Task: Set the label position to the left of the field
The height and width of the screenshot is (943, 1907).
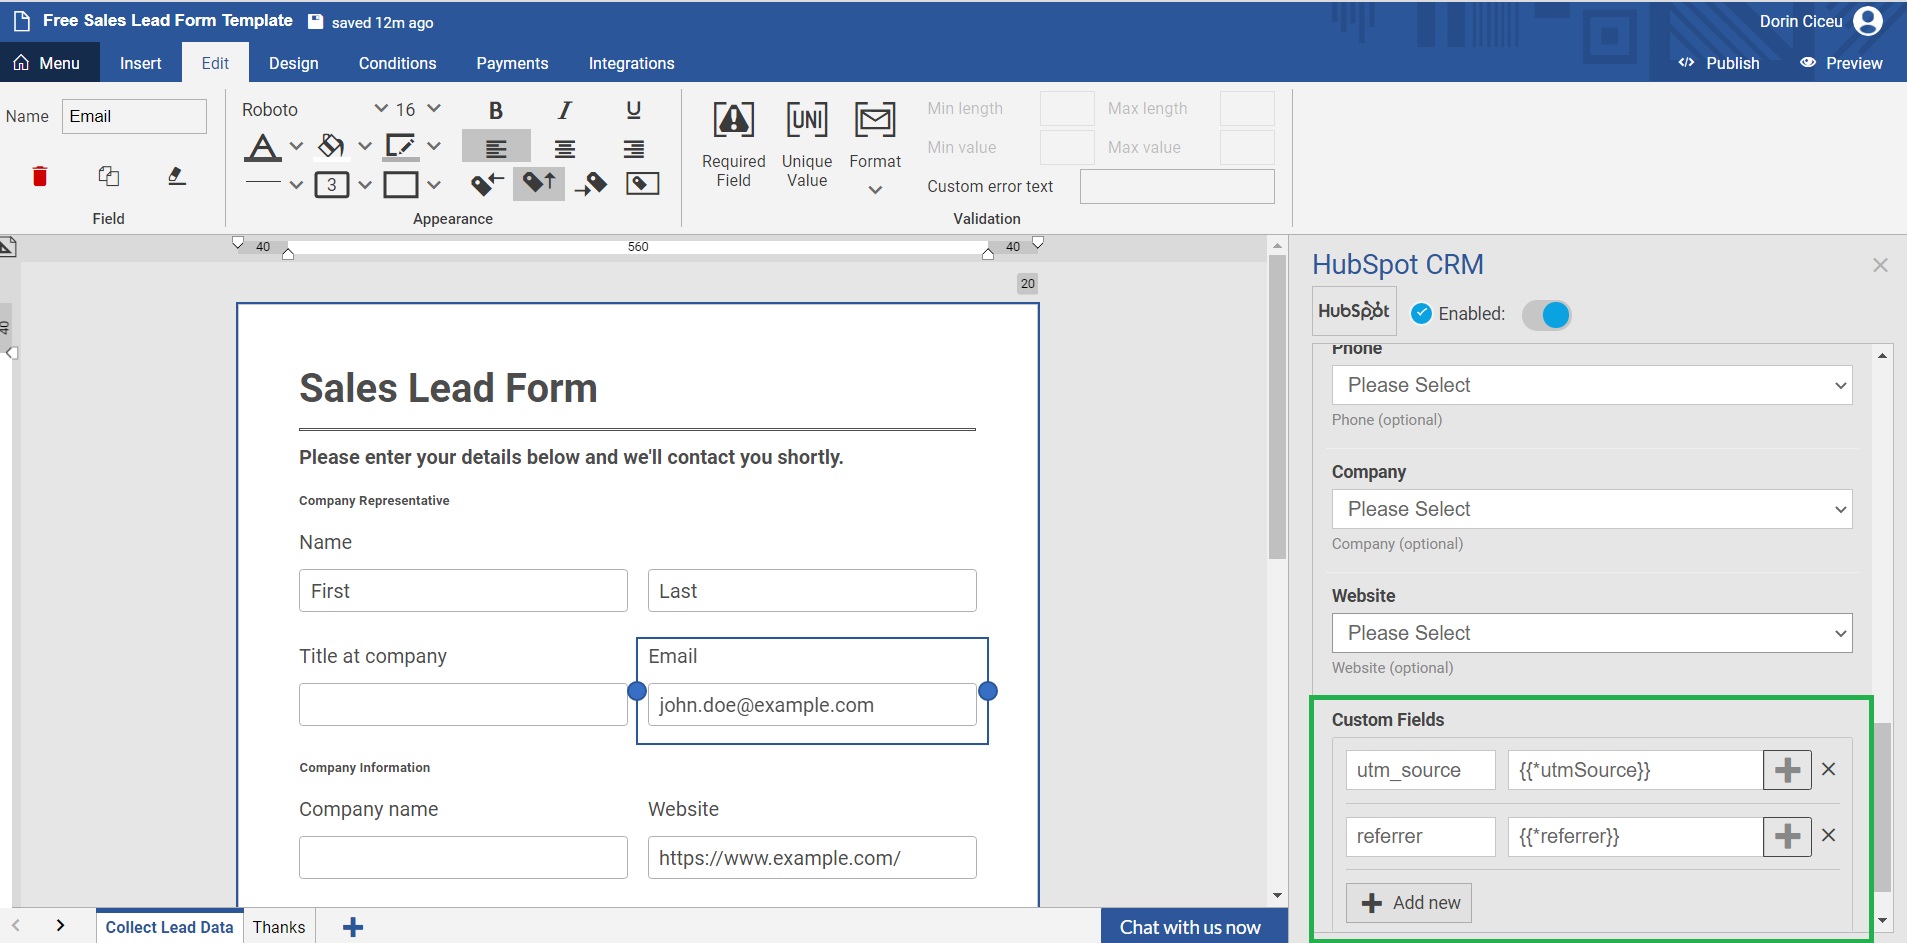Action: coord(487,183)
